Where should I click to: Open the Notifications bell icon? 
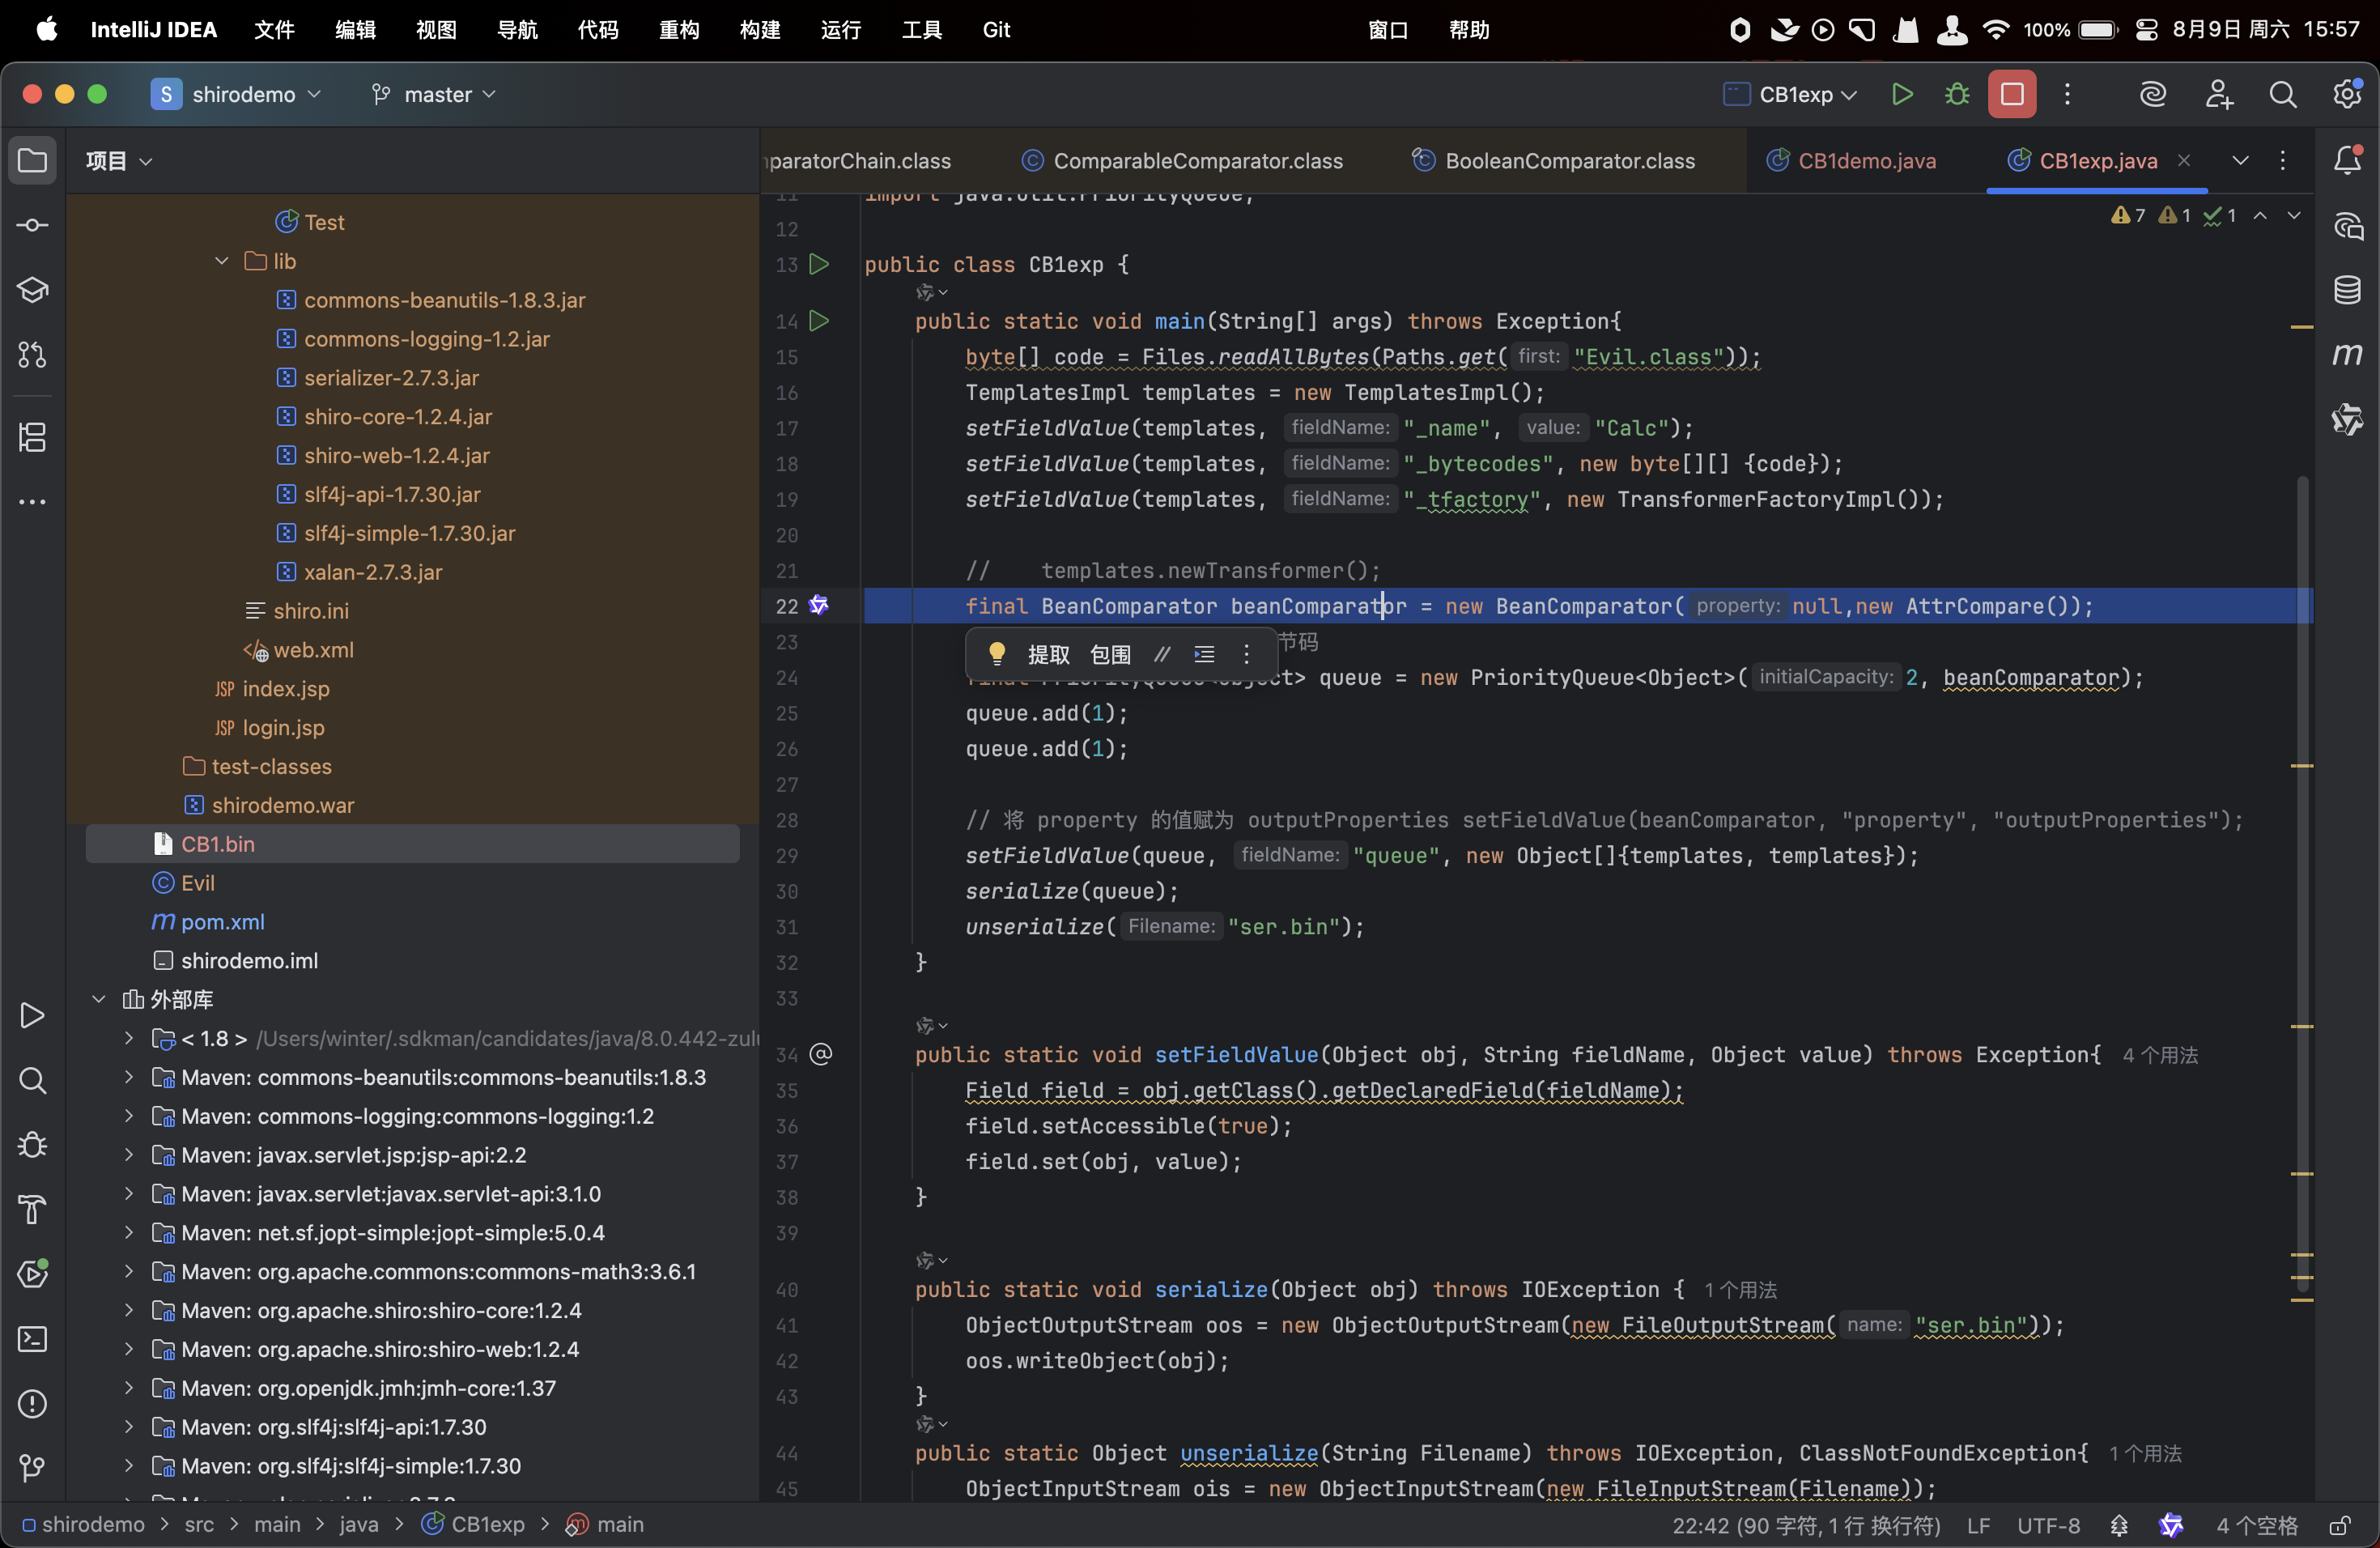tap(2347, 160)
